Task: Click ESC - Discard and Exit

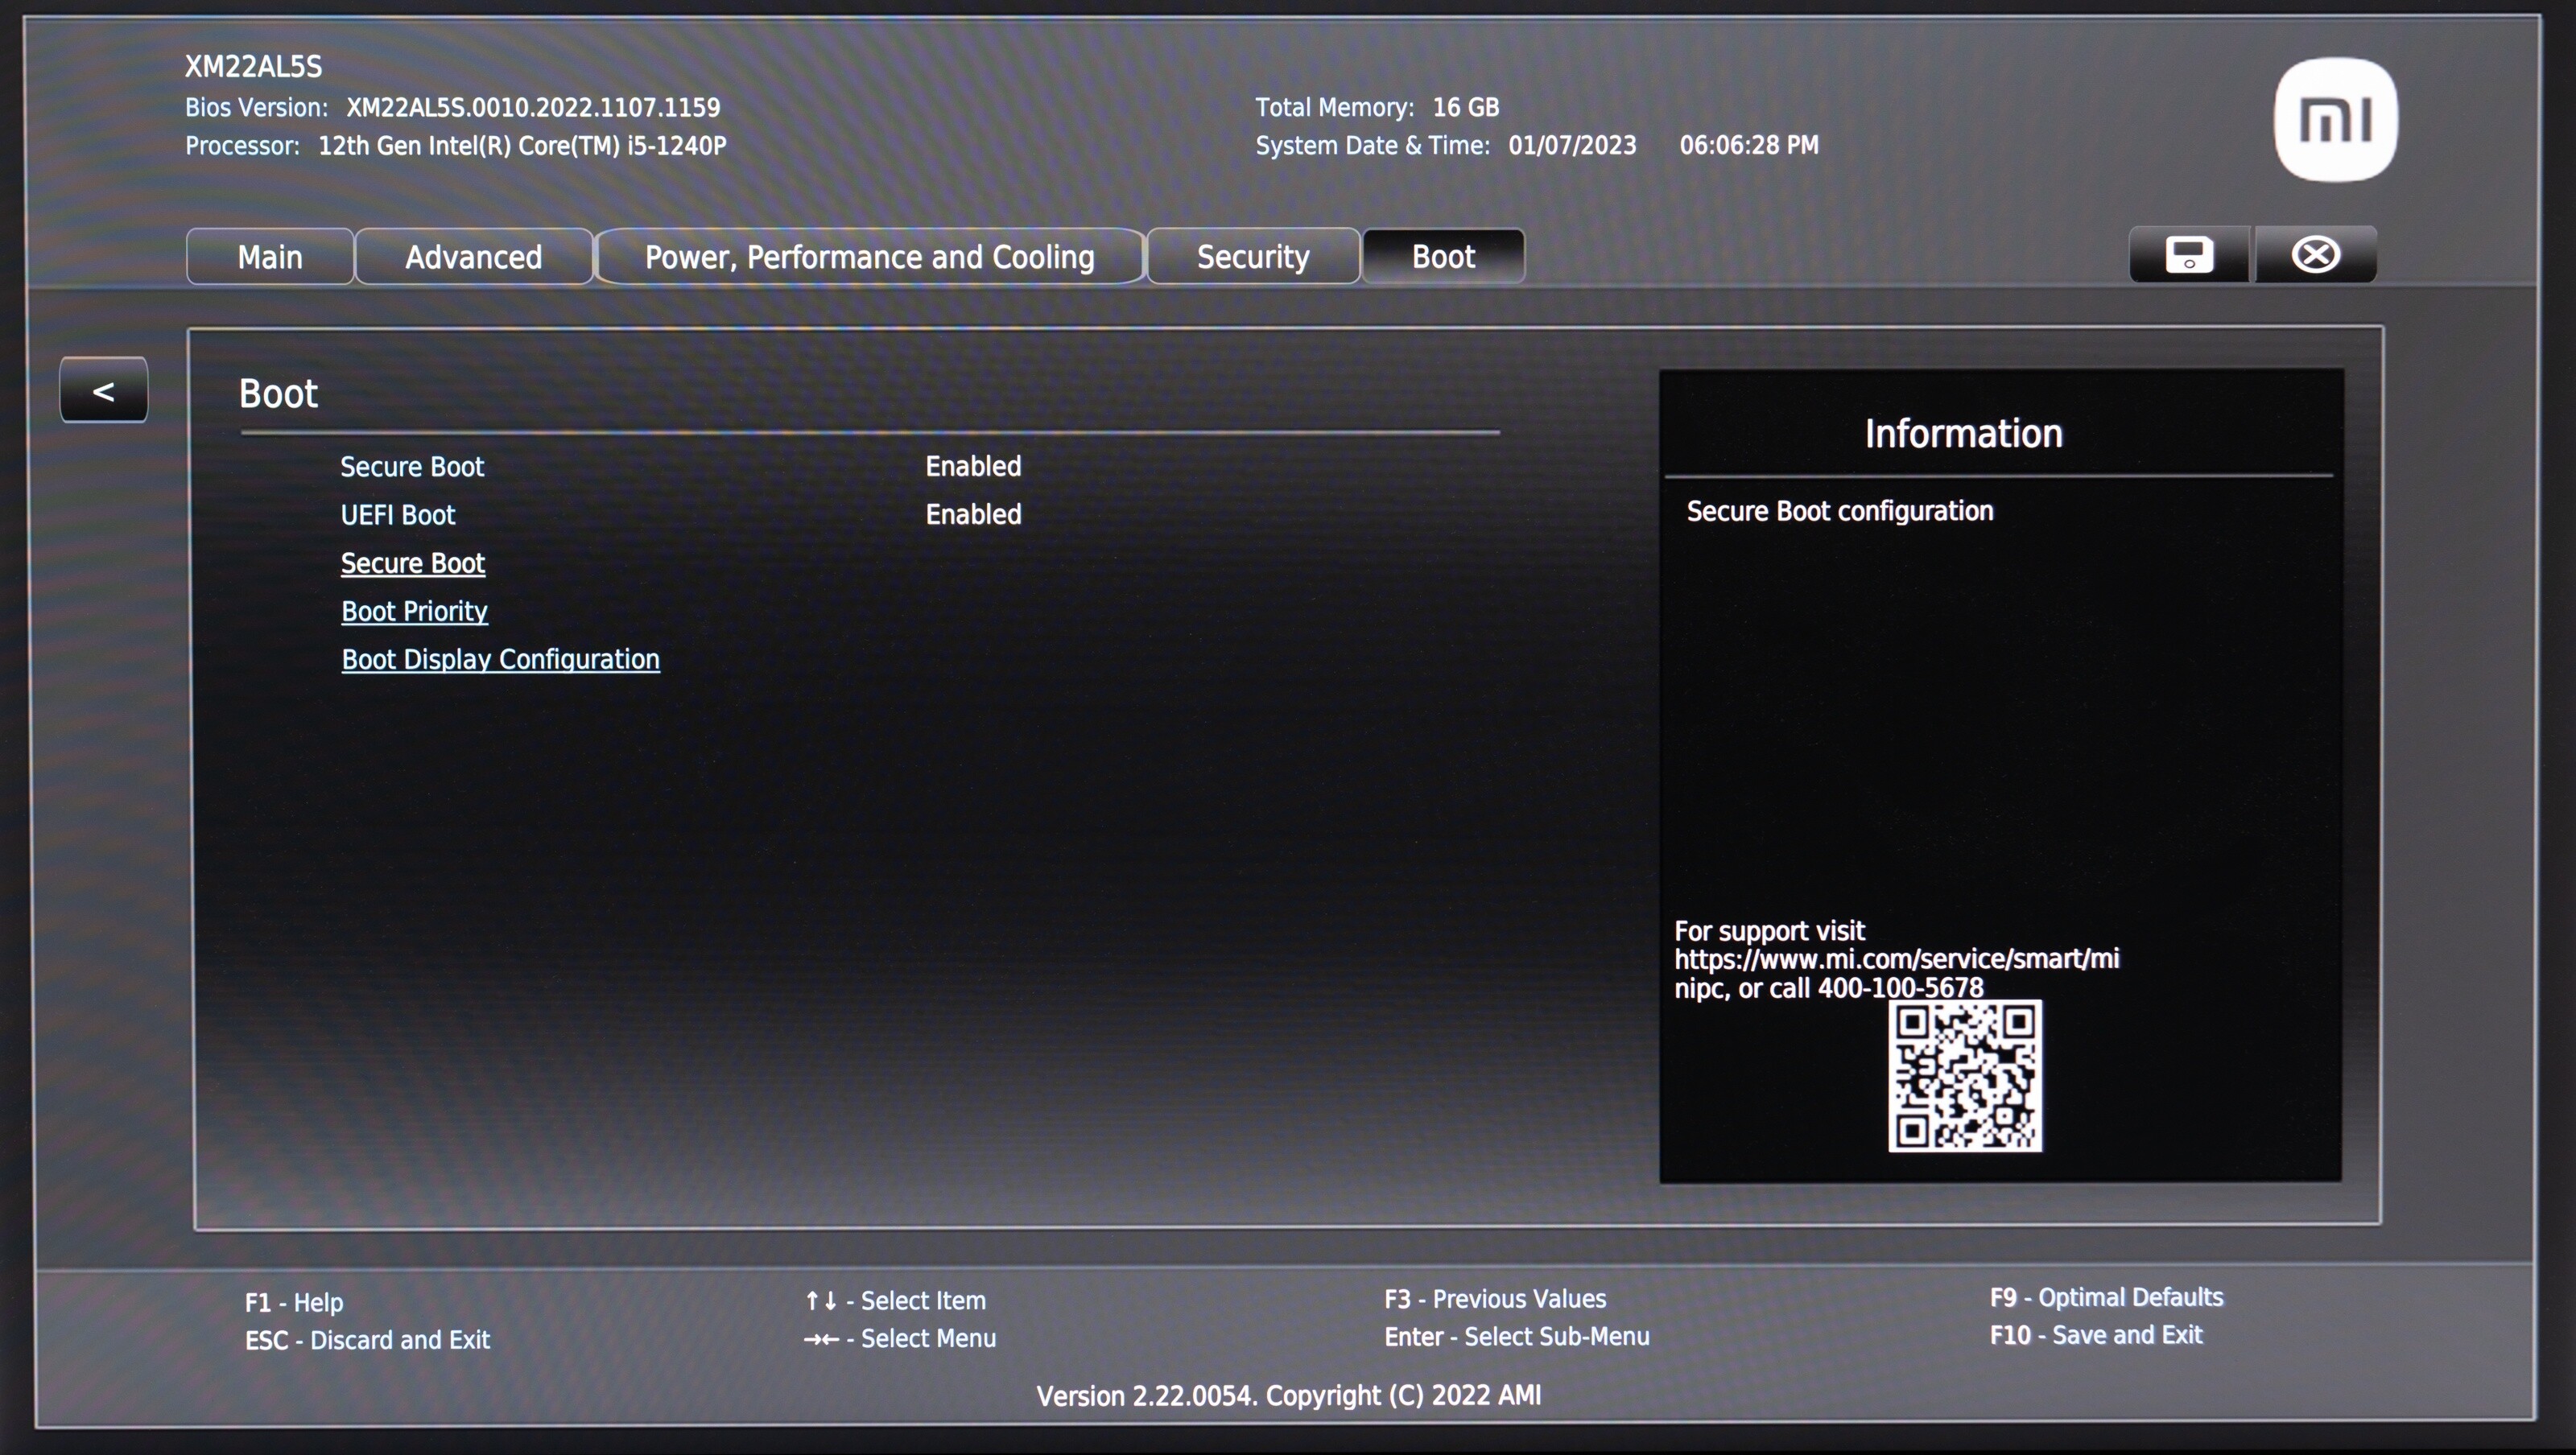Action: click(x=367, y=1340)
